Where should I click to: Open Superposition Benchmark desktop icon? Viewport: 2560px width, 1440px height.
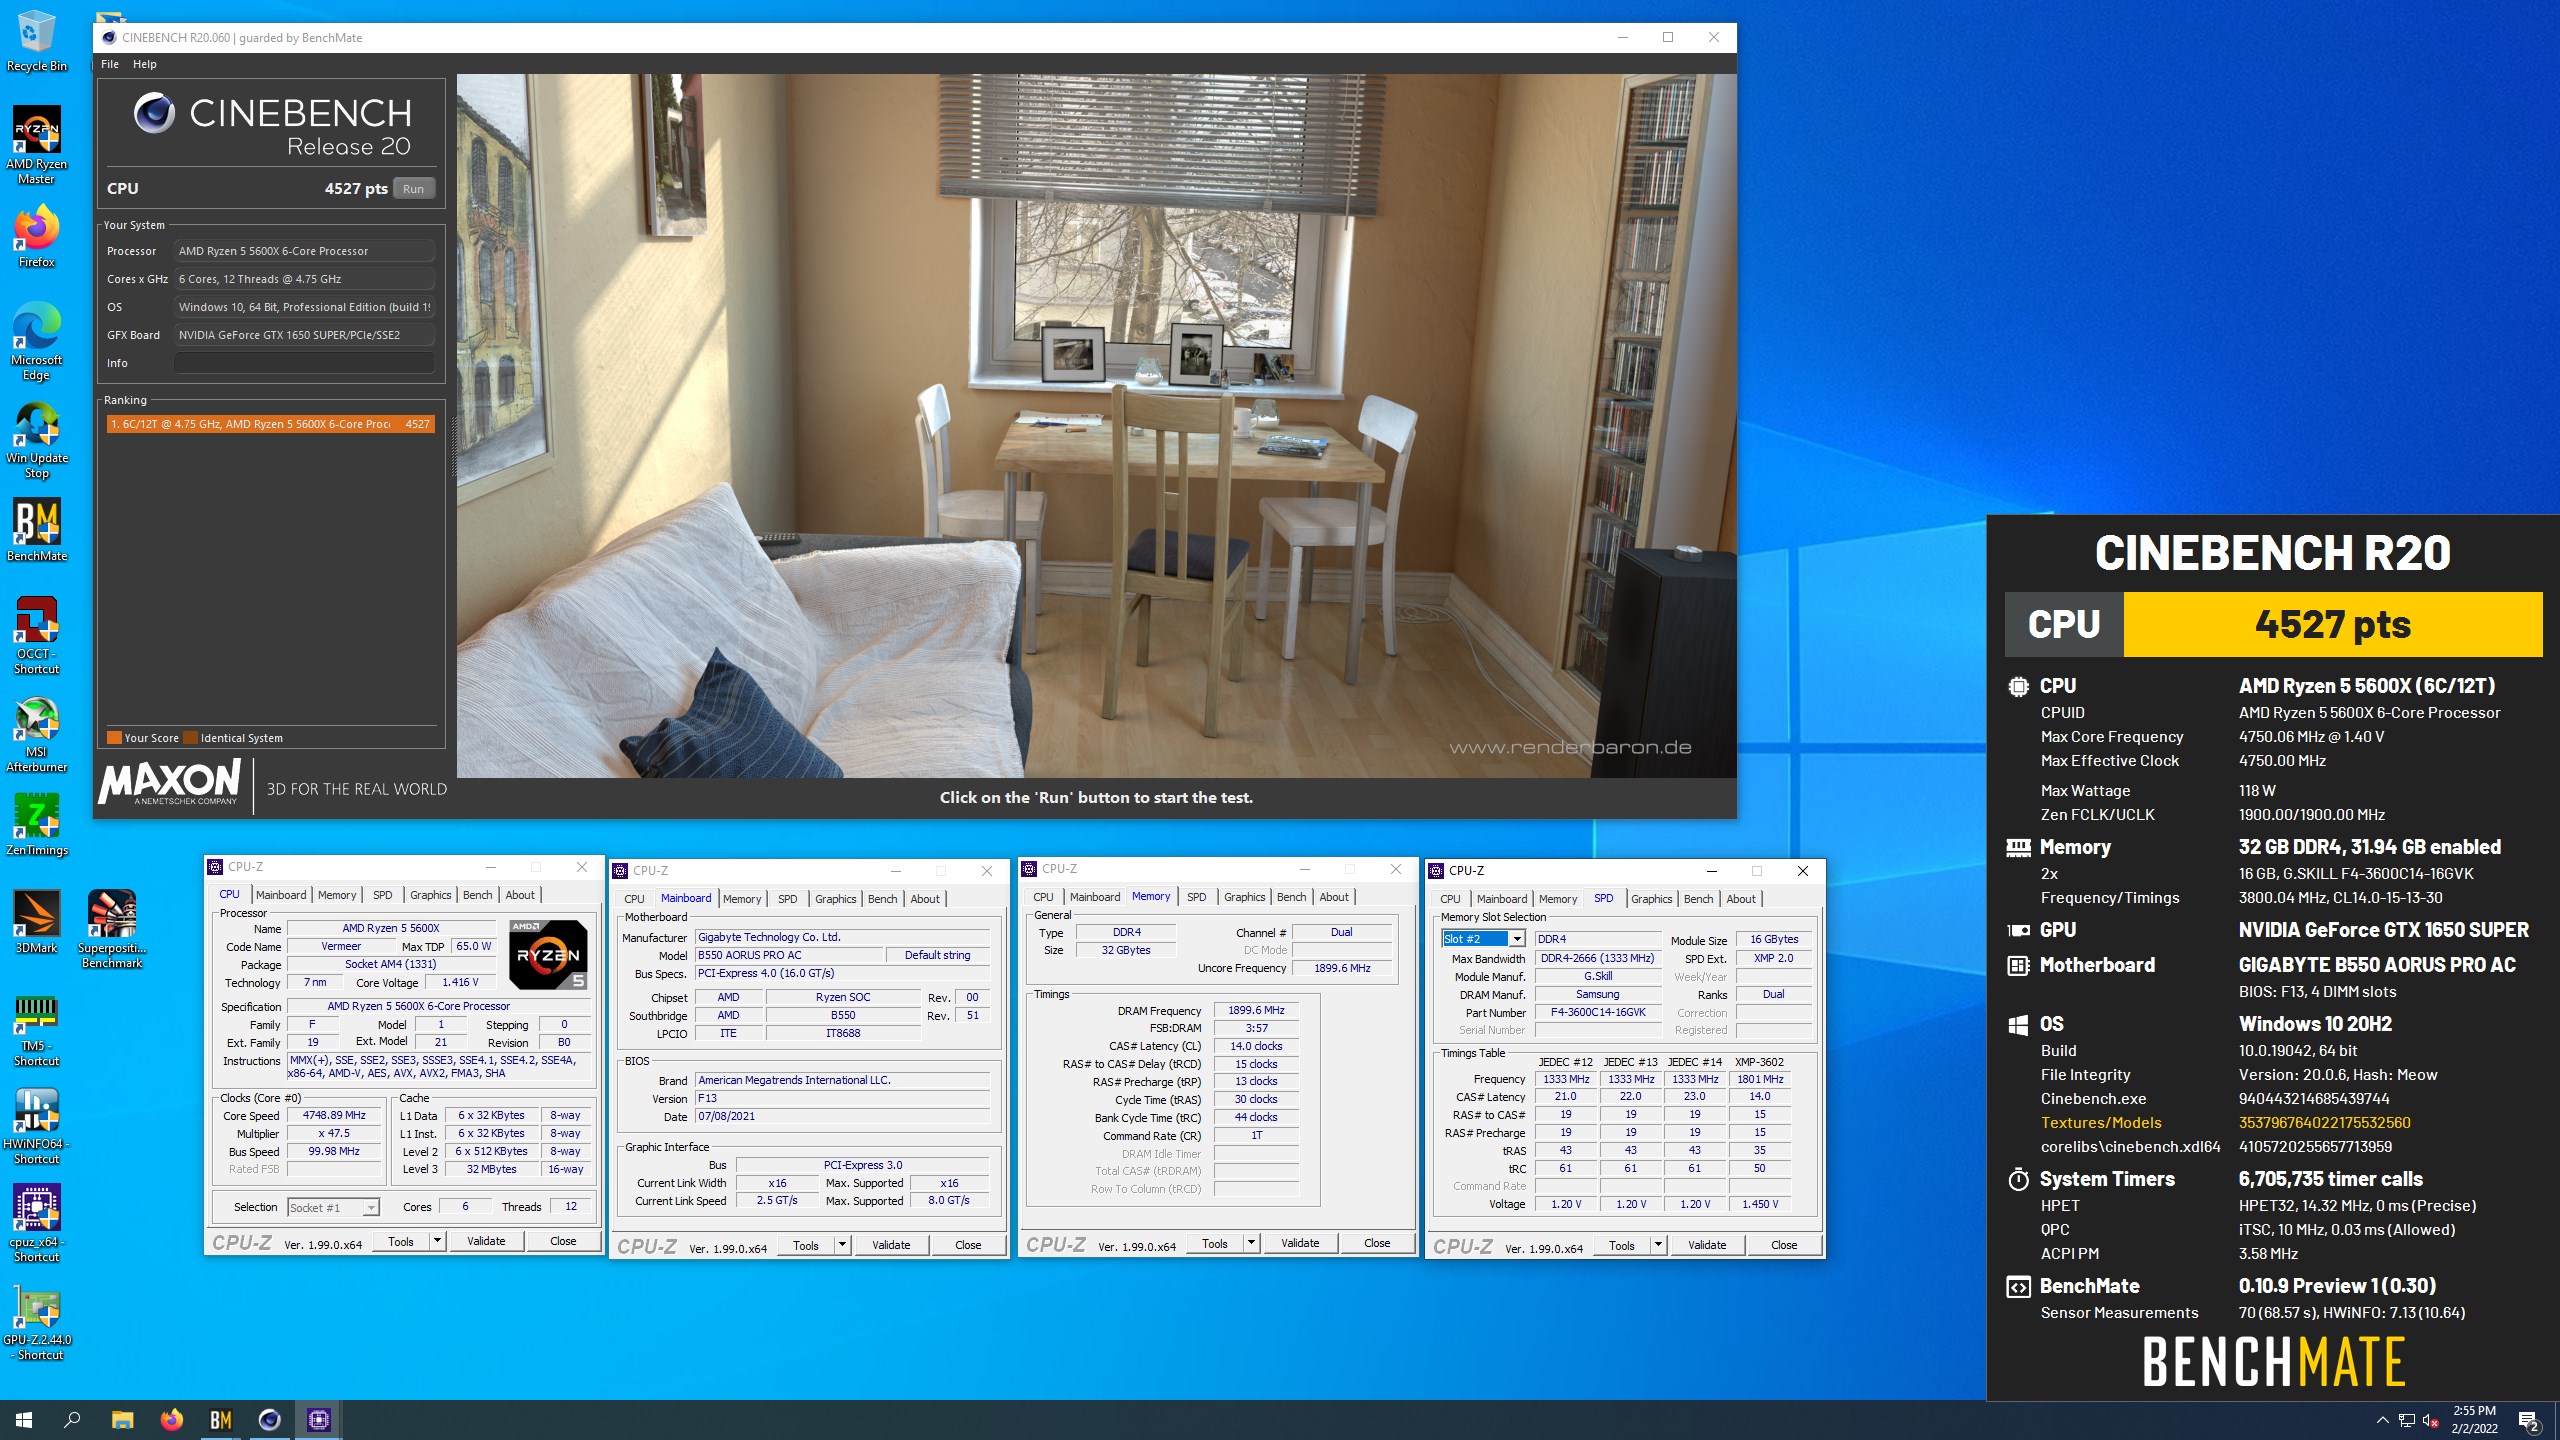(112, 929)
